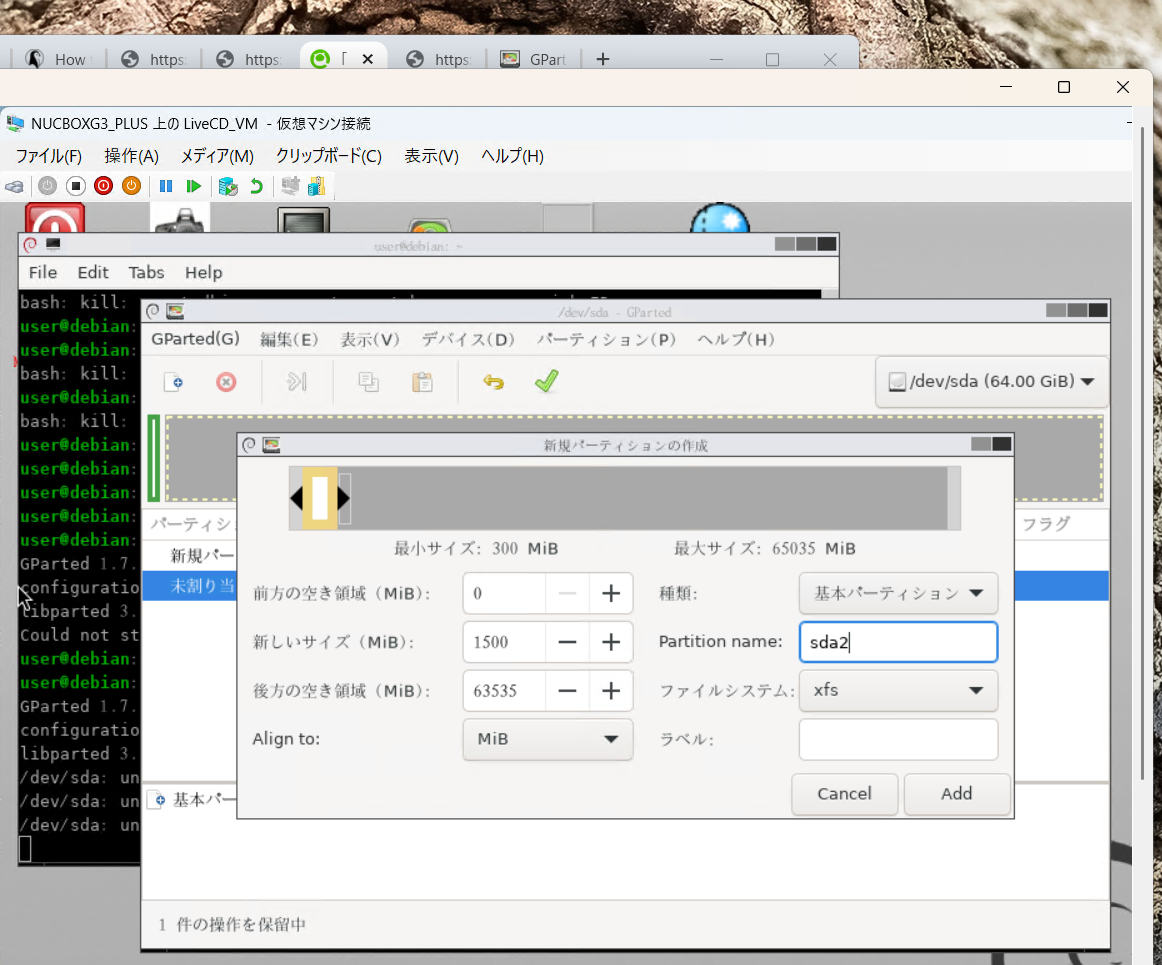Open ファイル(F) menu in VM connection window
The image size is (1162, 965).
49,156
